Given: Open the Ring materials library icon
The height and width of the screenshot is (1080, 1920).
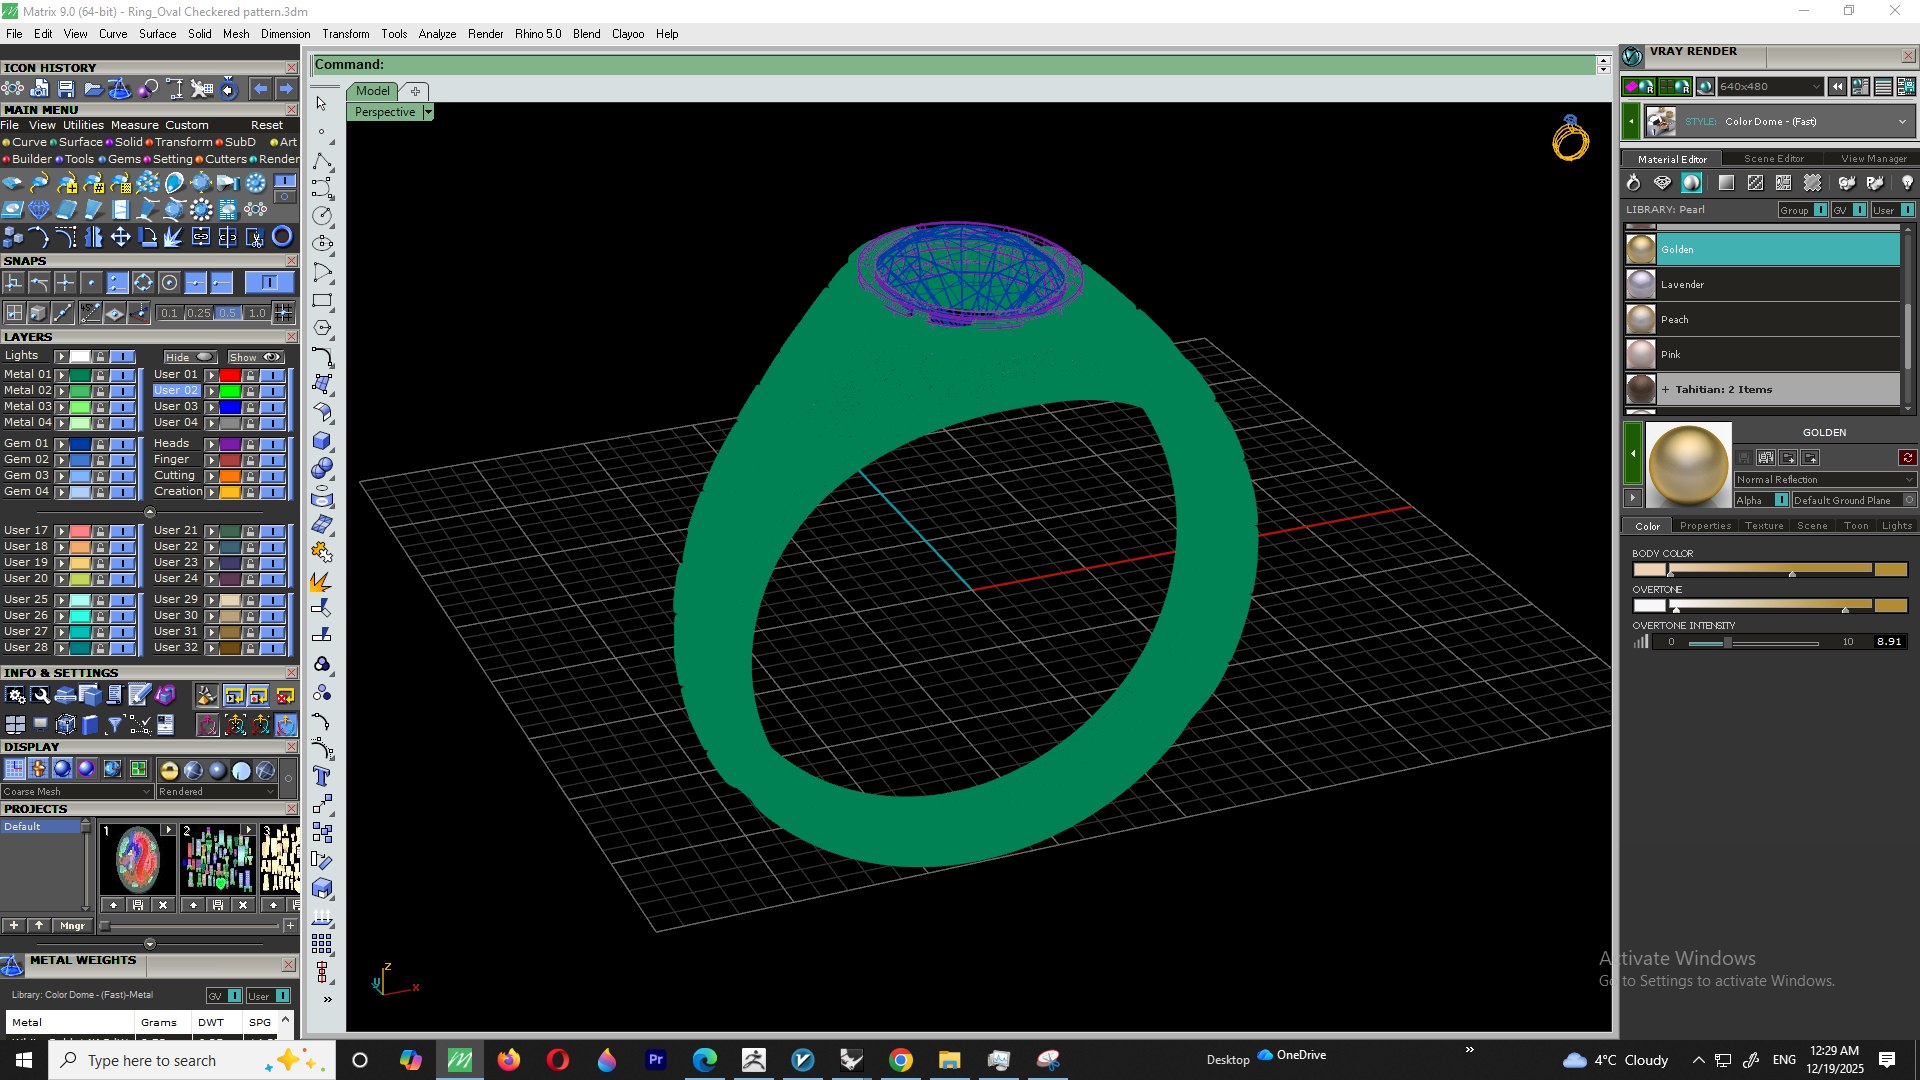Looking at the screenshot, I should tap(1633, 183).
